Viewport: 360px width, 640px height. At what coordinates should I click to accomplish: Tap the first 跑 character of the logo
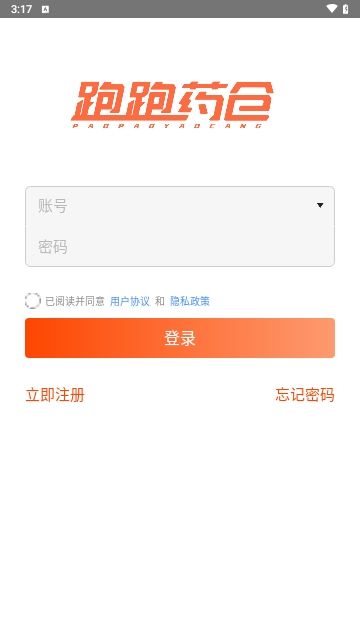[x=97, y=101]
